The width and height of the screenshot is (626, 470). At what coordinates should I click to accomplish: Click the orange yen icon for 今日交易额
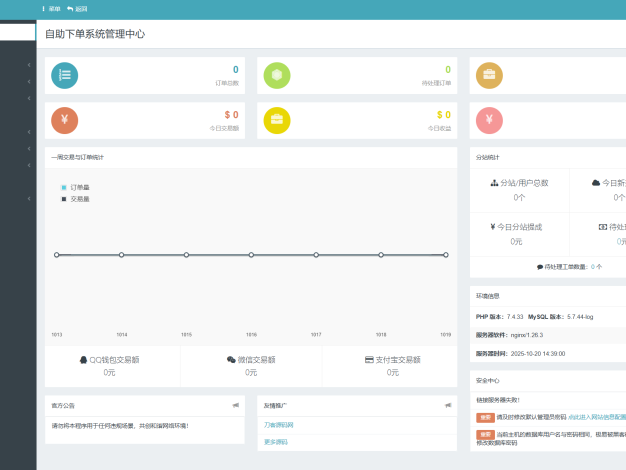click(65, 121)
